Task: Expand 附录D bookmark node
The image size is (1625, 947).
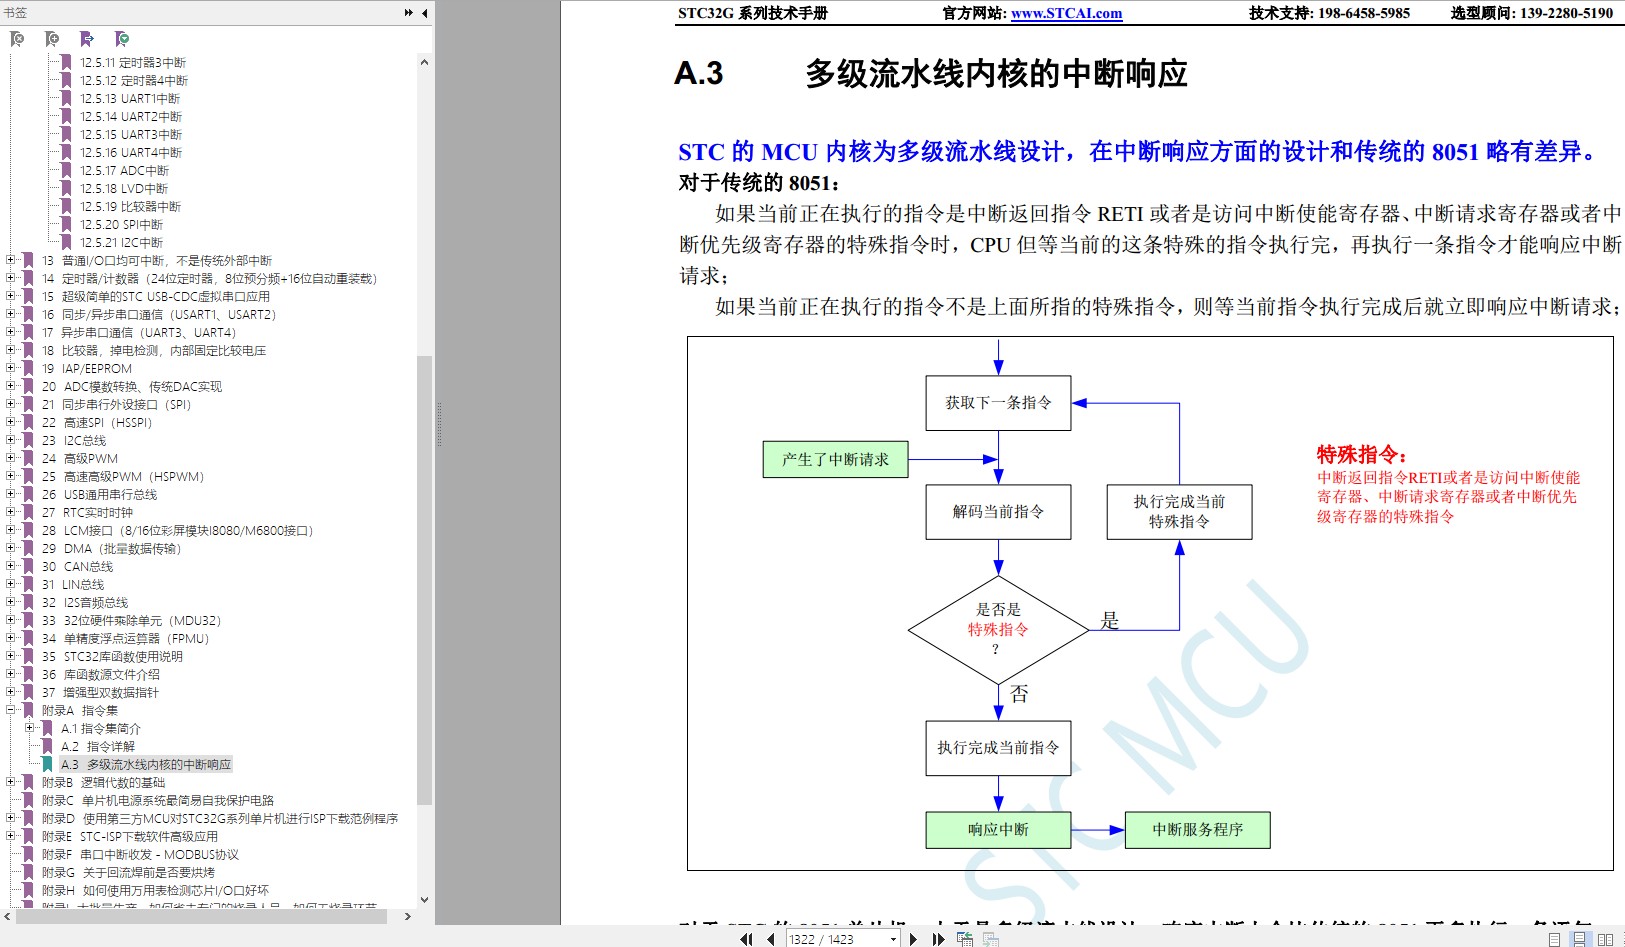Action: pos(11,819)
